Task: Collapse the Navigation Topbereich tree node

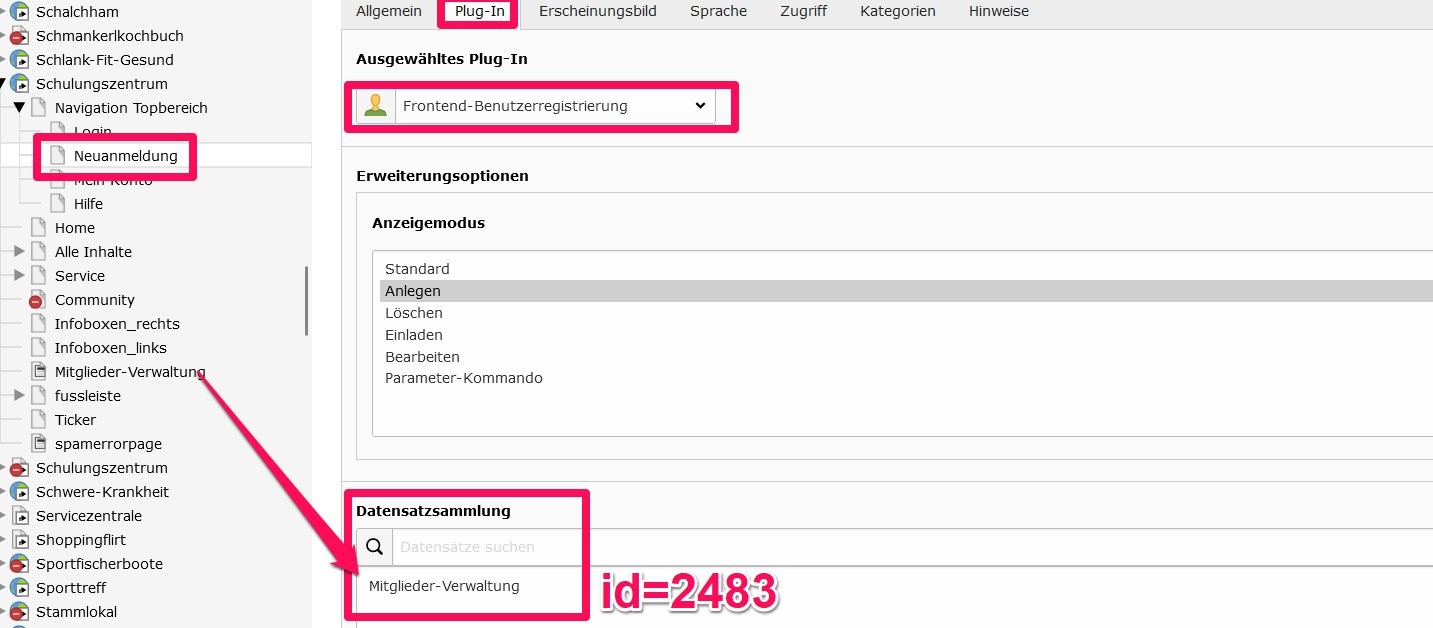Action: [x=19, y=107]
